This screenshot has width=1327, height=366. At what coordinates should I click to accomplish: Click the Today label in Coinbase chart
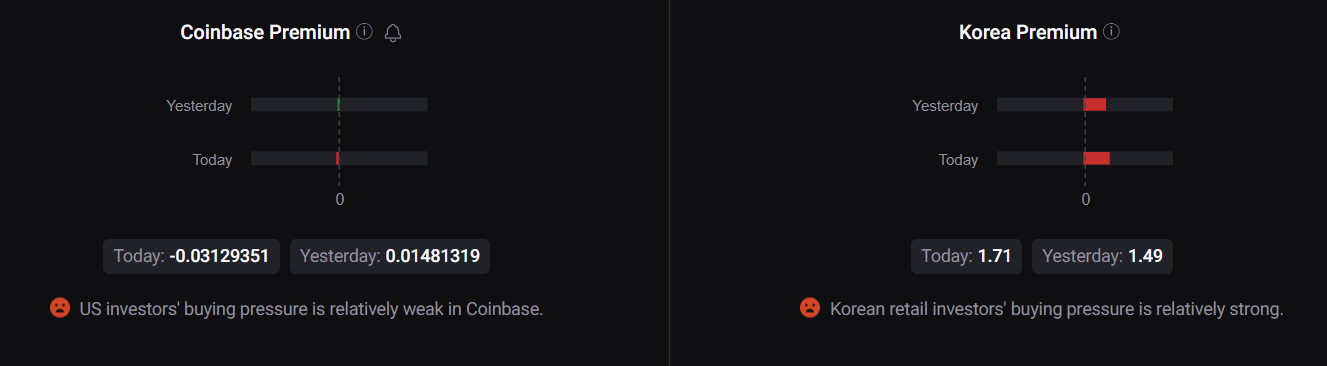point(212,159)
